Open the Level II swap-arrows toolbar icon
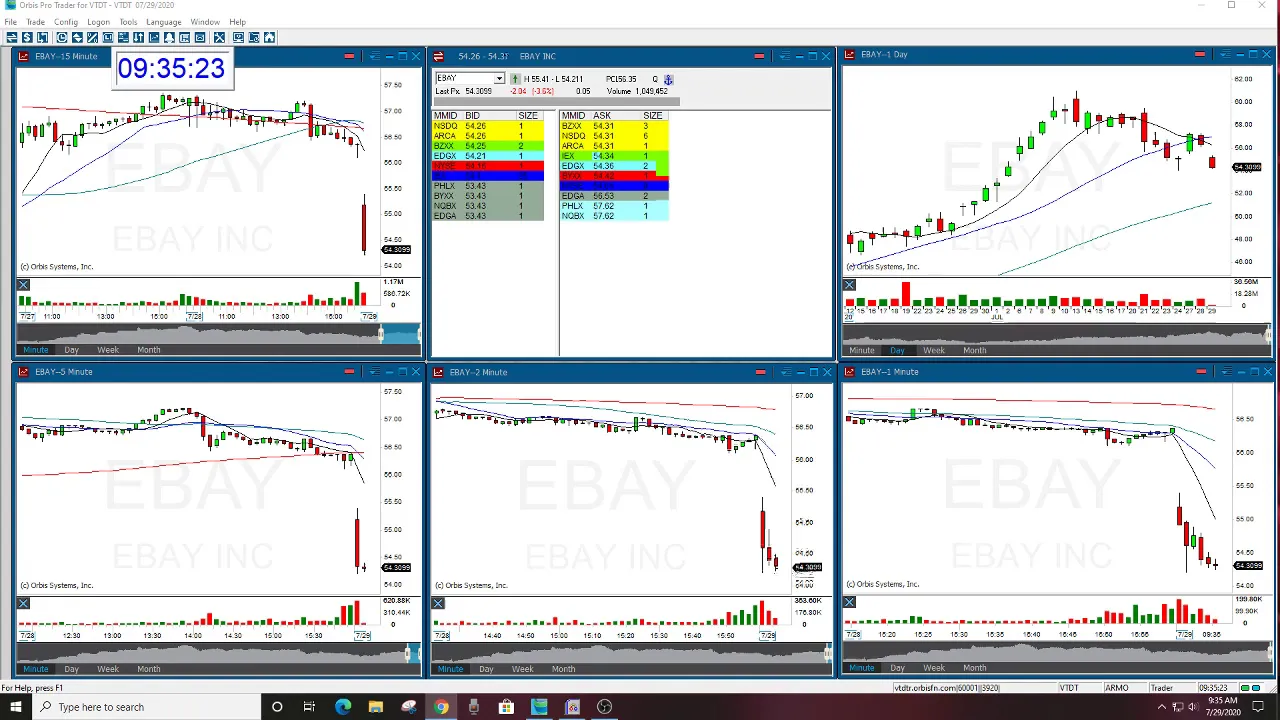Viewport: 1280px width, 720px height. click(x=12, y=37)
